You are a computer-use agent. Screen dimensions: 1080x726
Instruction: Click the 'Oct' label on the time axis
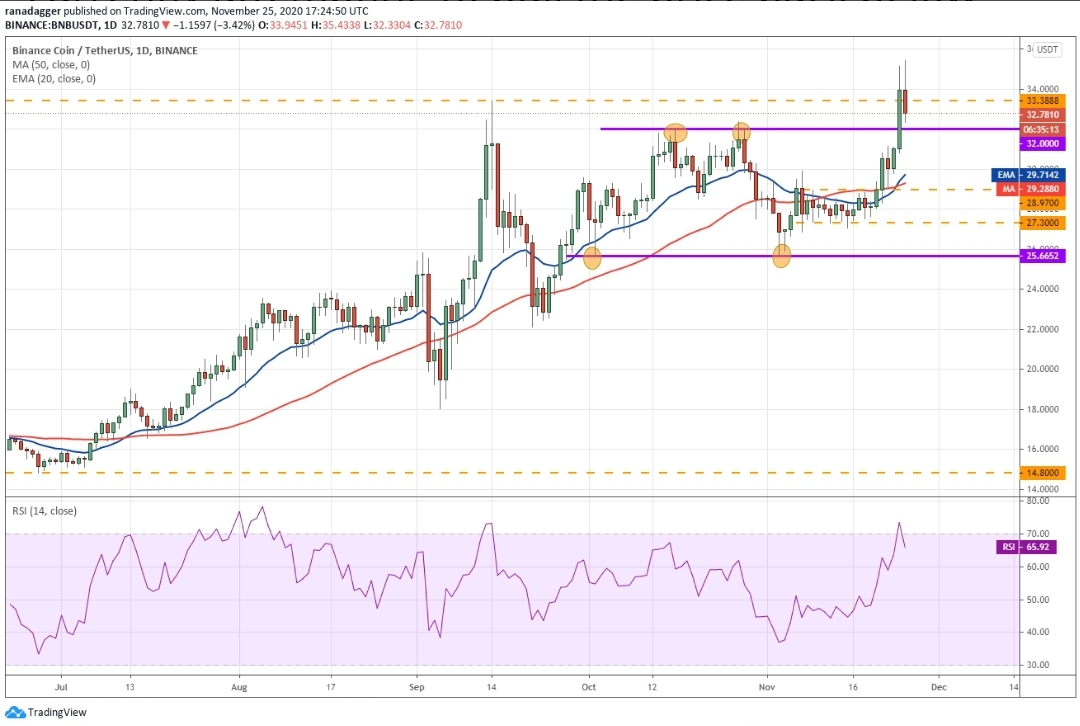click(589, 687)
